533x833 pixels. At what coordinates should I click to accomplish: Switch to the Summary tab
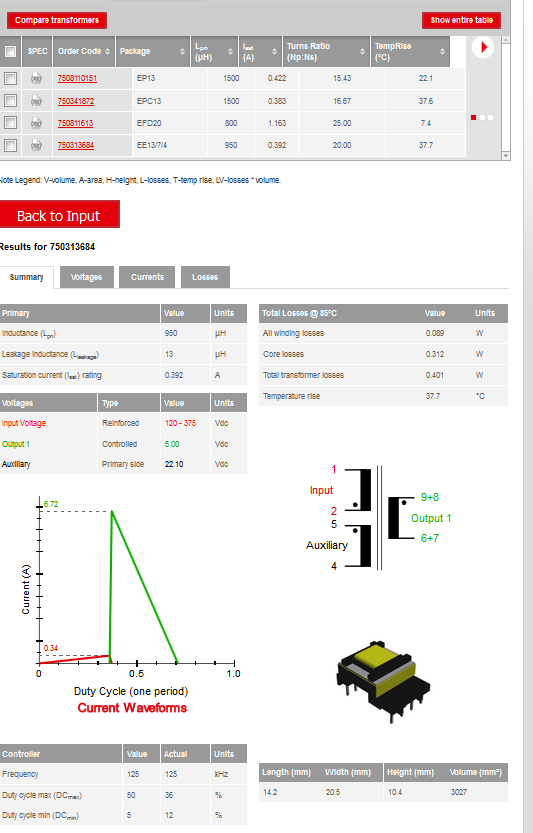(x=27, y=277)
